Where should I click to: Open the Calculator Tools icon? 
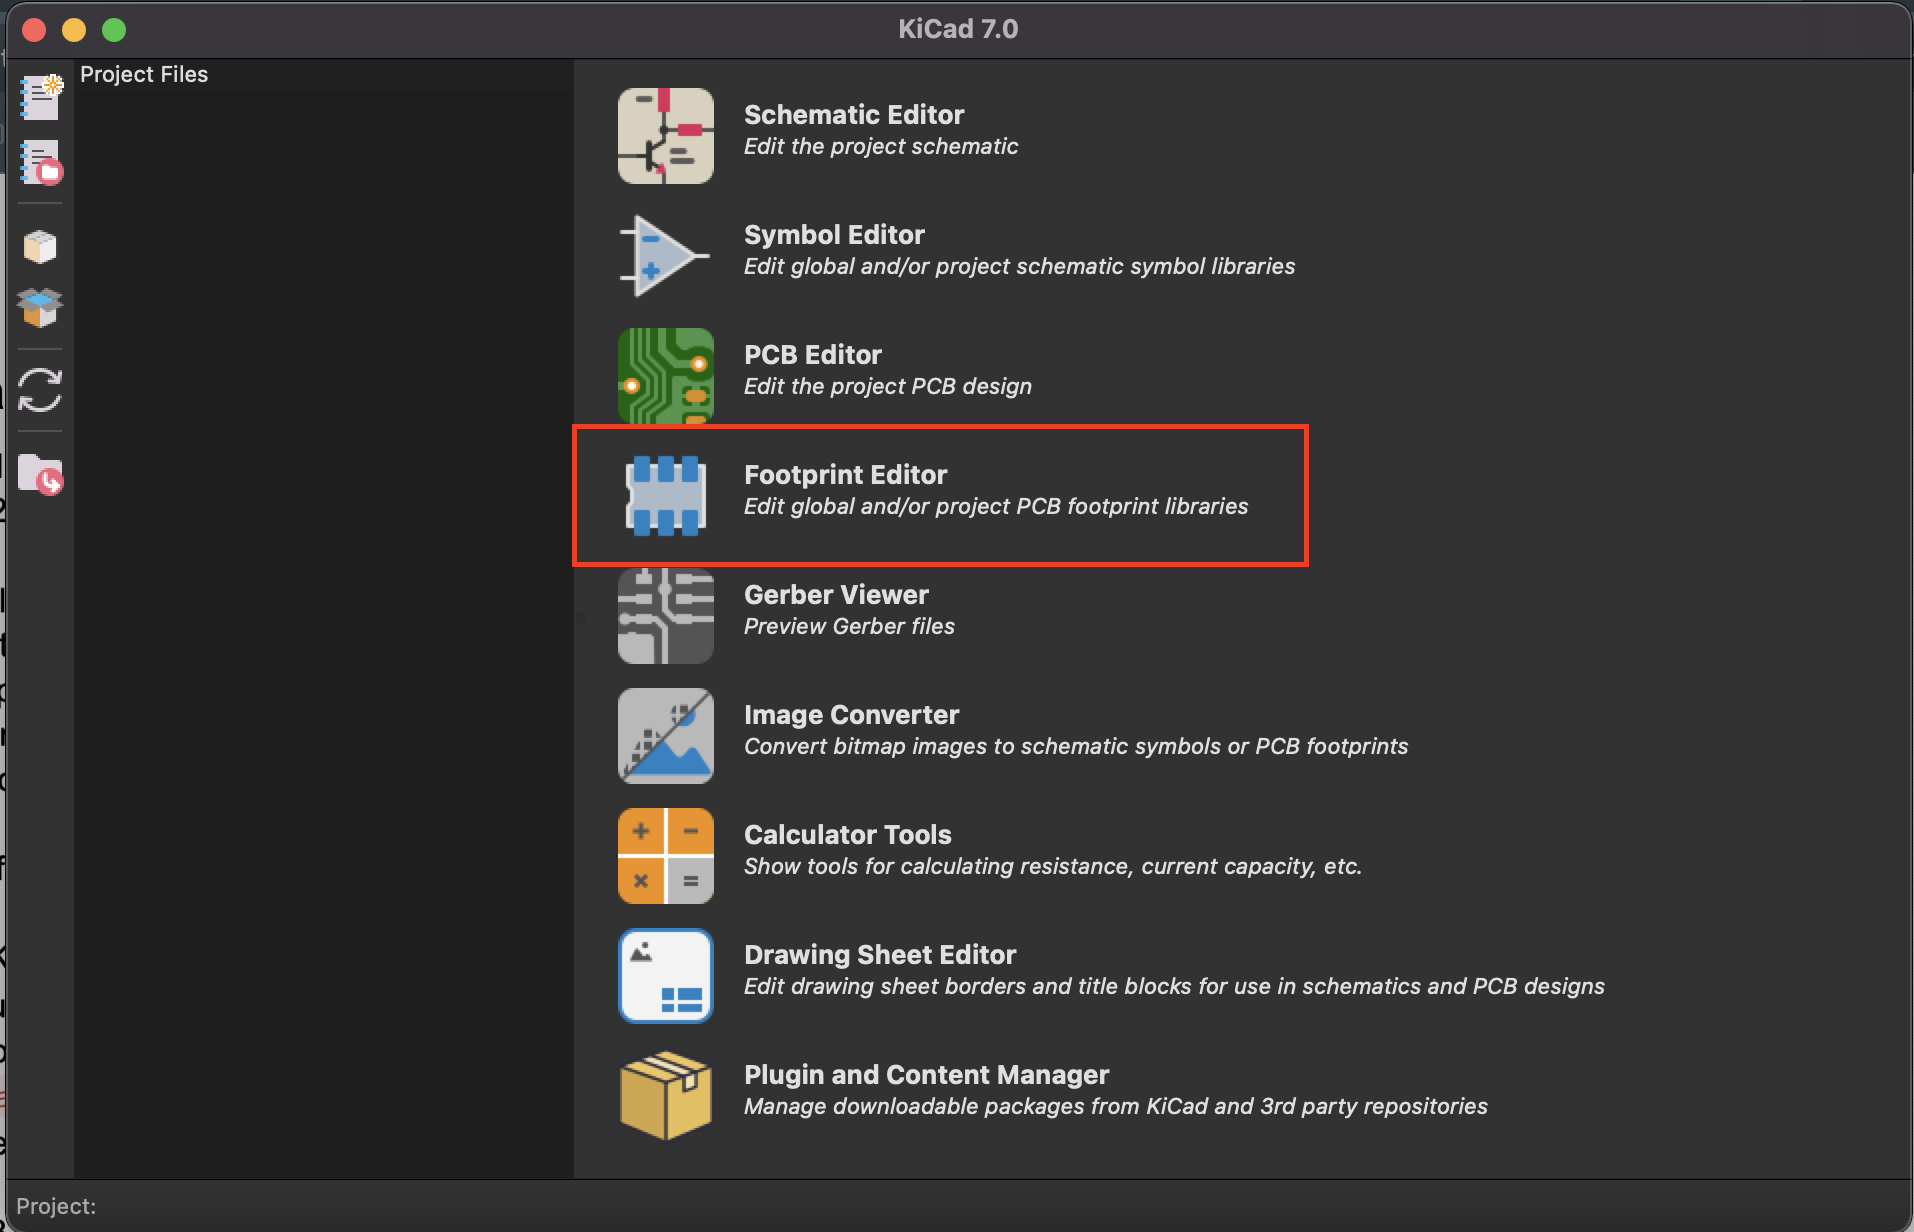666,856
